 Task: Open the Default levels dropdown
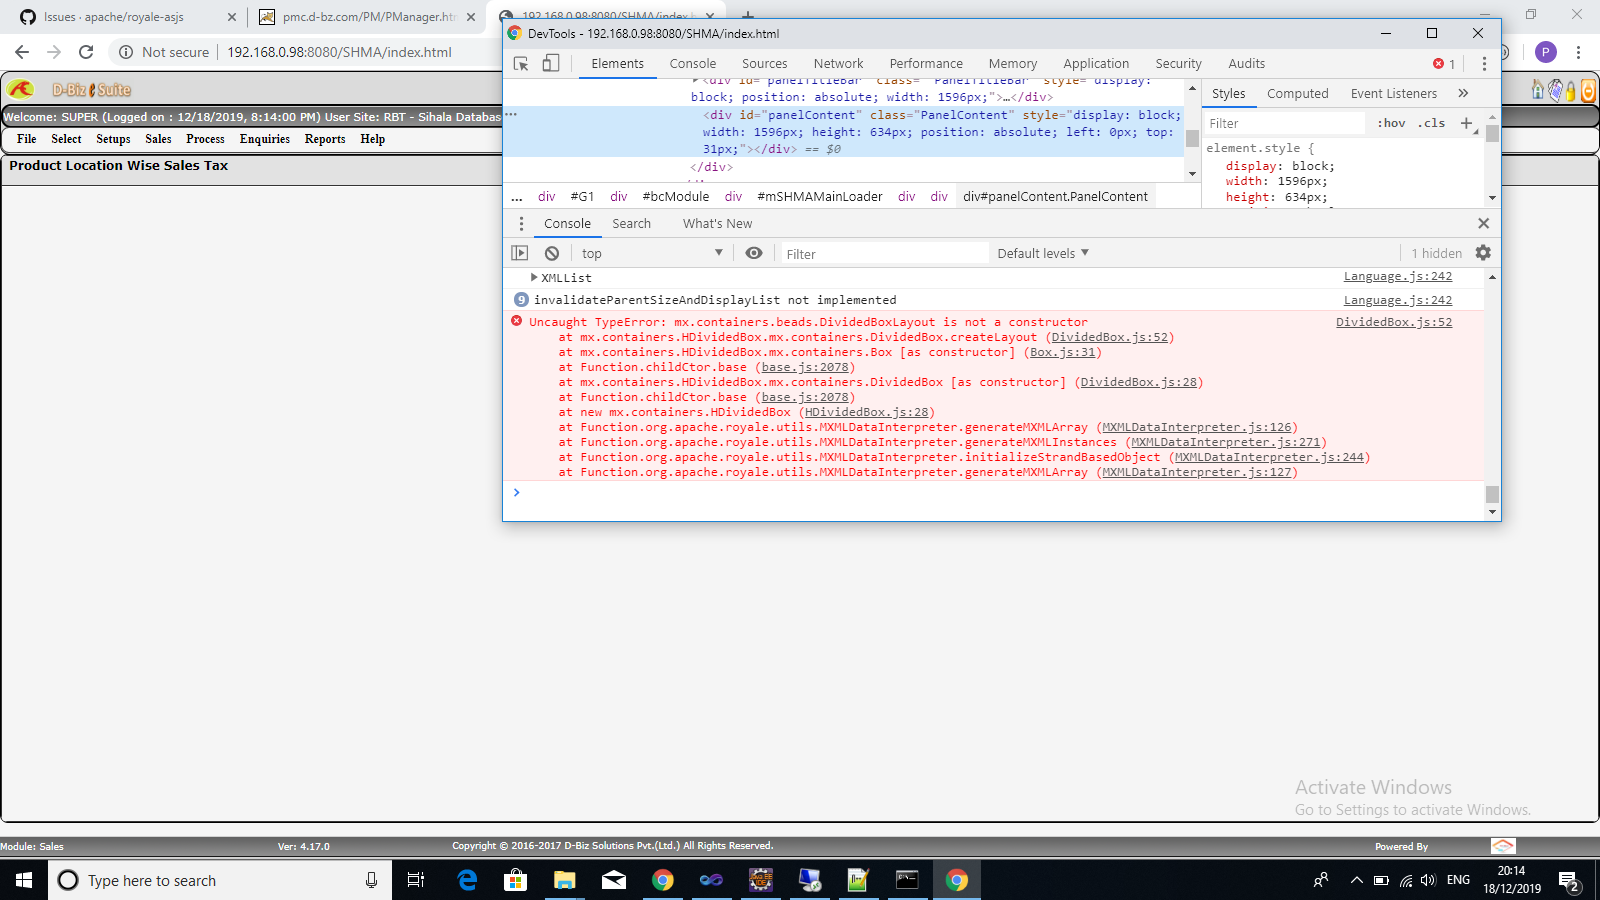click(x=1042, y=253)
